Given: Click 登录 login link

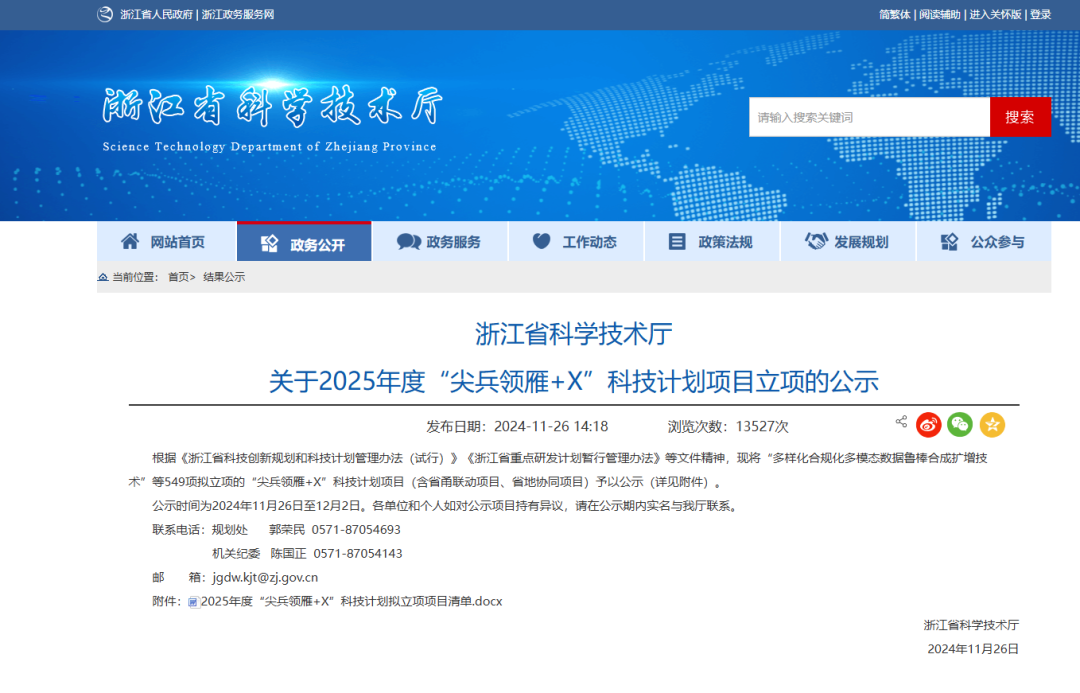Looking at the screenshot, I should click(x=1040, y=14).
